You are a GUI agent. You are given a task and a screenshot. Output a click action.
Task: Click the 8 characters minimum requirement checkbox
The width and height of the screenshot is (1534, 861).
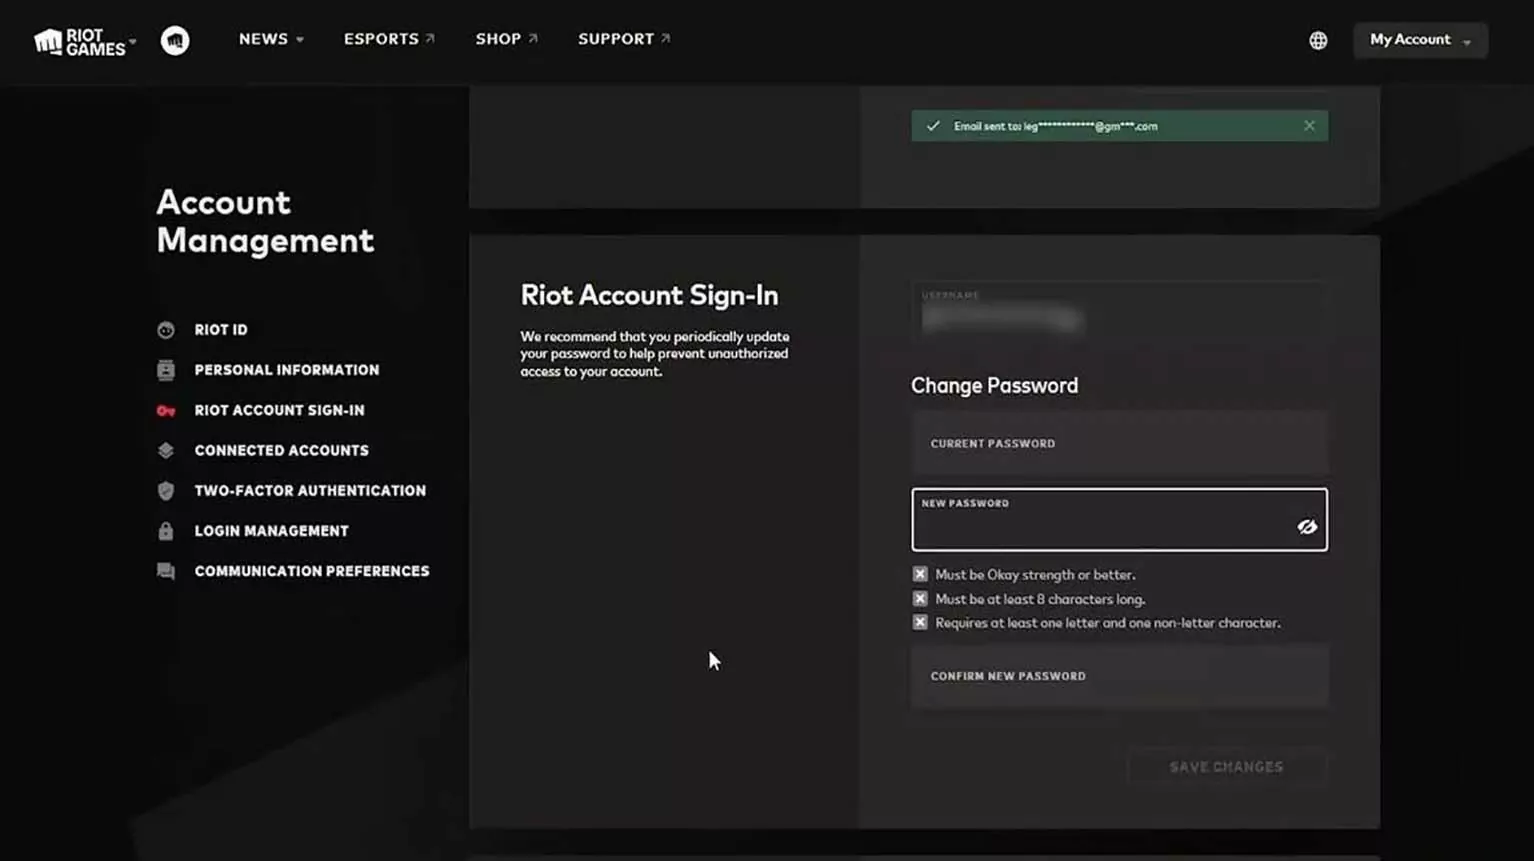[920, 598]
